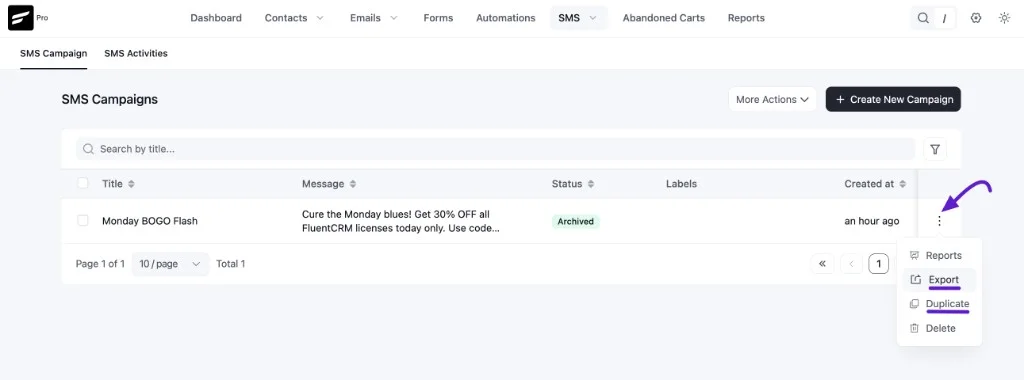
Task: Expand the SMS menu dropdown
Action: pos(593,18)
